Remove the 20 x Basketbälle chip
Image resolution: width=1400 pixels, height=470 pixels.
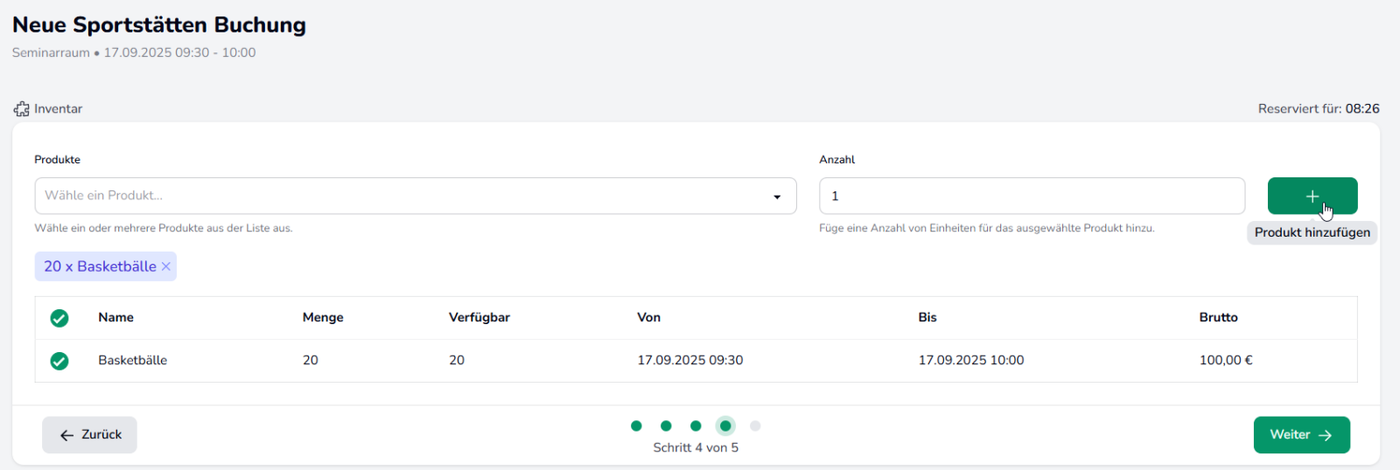tap(166, 267)
